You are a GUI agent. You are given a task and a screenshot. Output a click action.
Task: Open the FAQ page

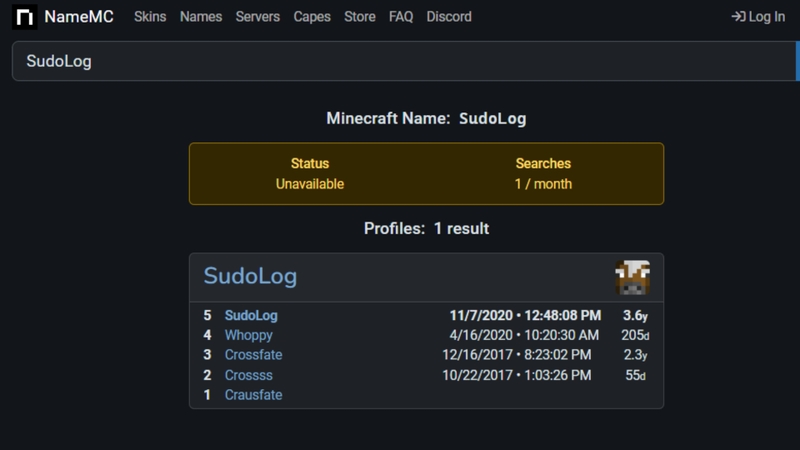tap(401, 17)
